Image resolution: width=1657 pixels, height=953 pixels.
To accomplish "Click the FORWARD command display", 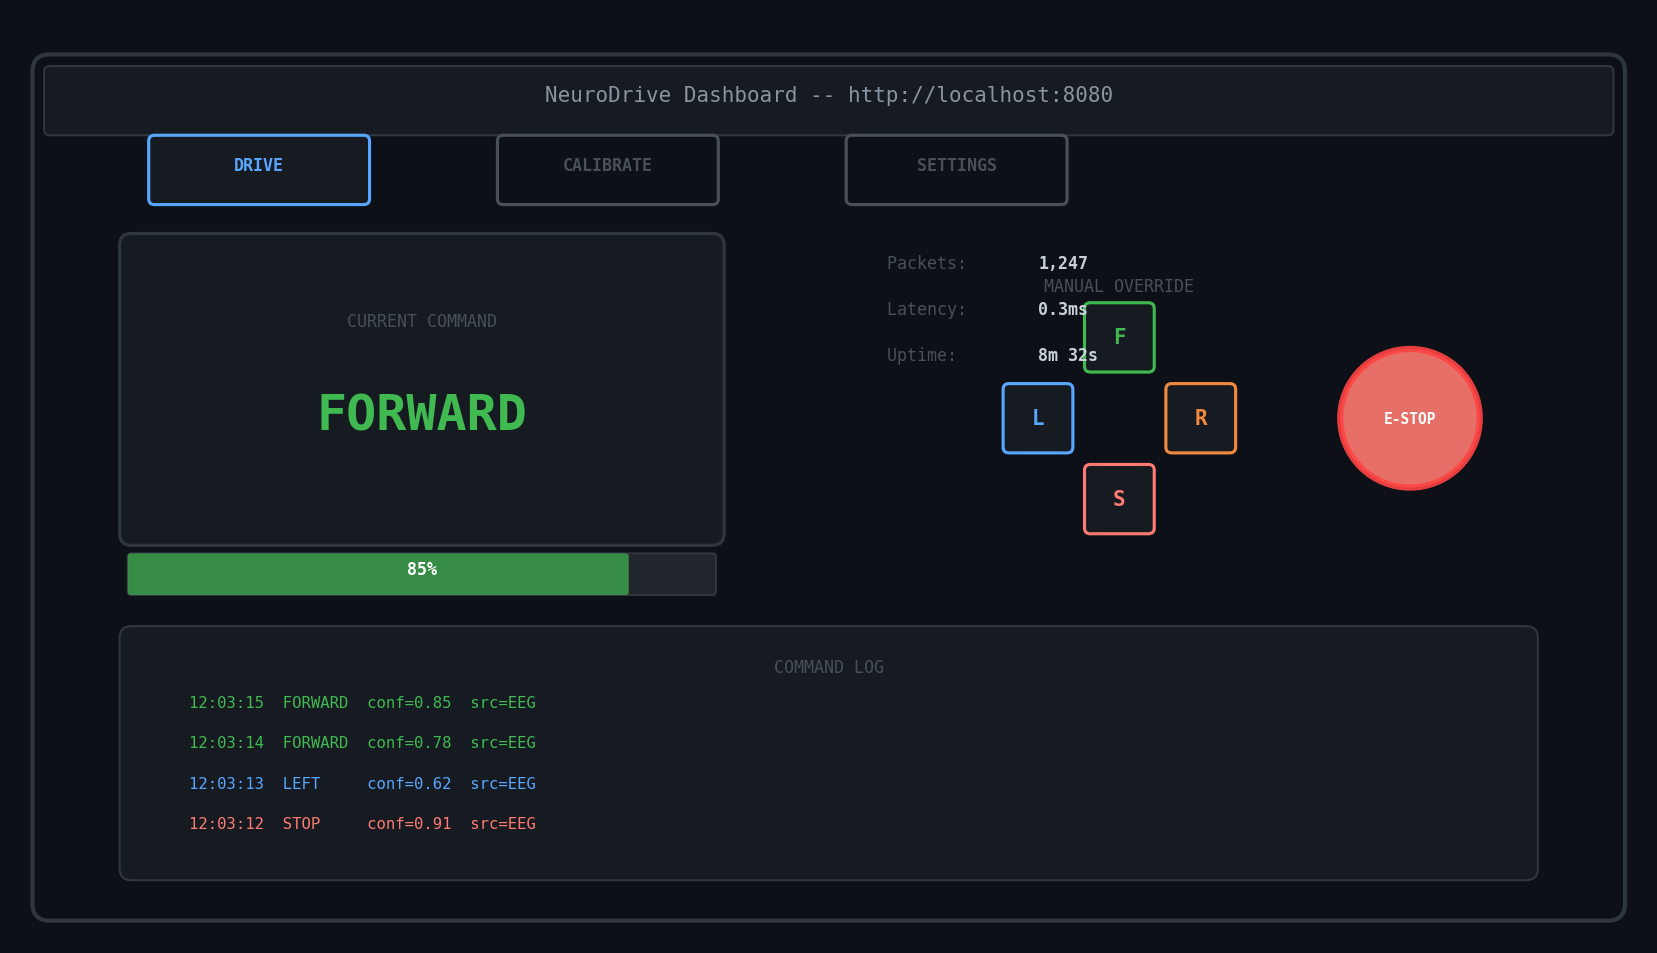I will pos(421,412).
